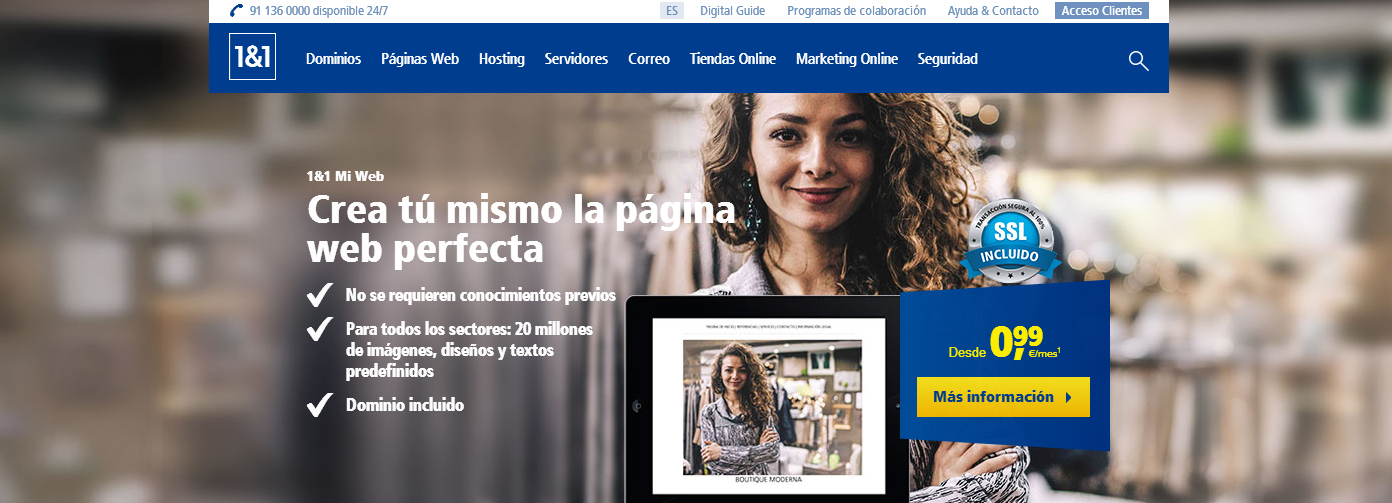The image size is (1392, 503).
Task: Open the Dominios menu
Action: tap(333, 59)
